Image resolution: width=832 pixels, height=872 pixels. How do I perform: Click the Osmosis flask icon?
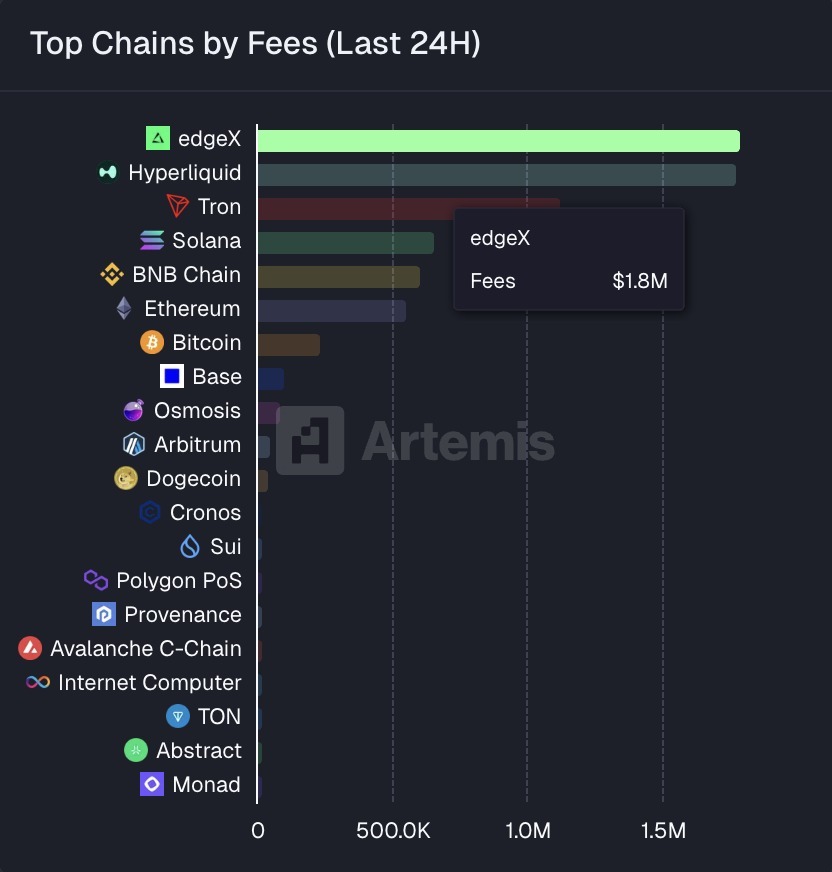(x=134, y=411)
